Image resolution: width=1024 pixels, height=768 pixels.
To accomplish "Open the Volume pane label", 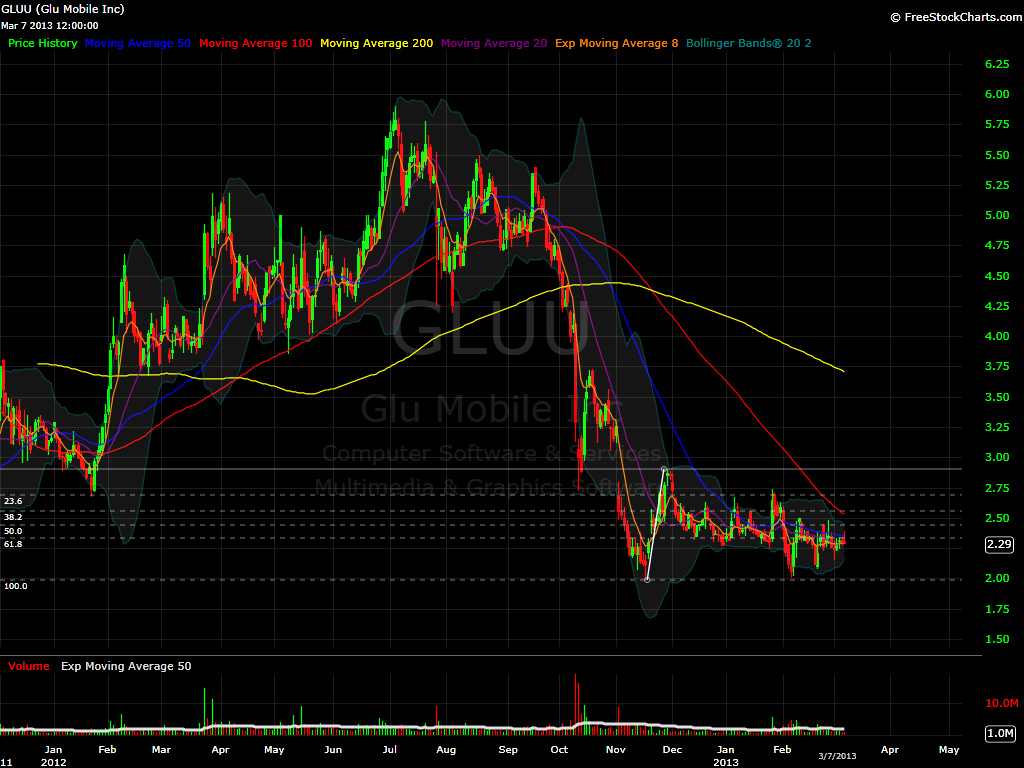I will pyautogui.click(x=29, y=665).
